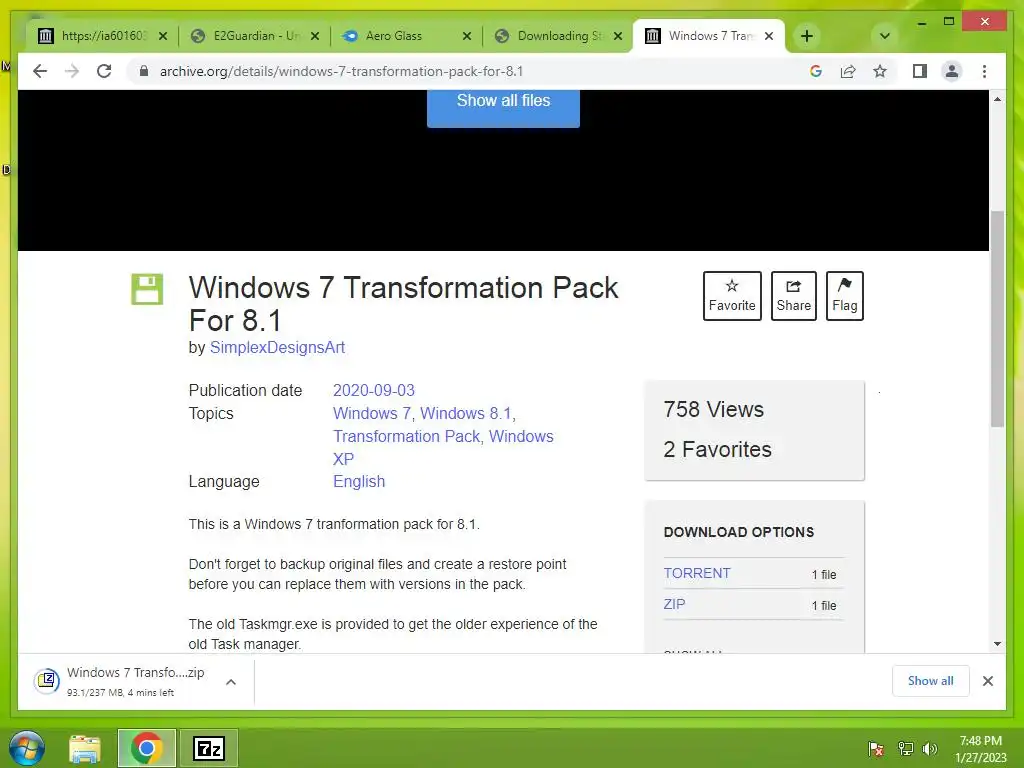Image resolution: width=1024 pixels, height=768 pixels.
Task: Open the Windows 8.1 topic link
Action: tap(466, 413)
